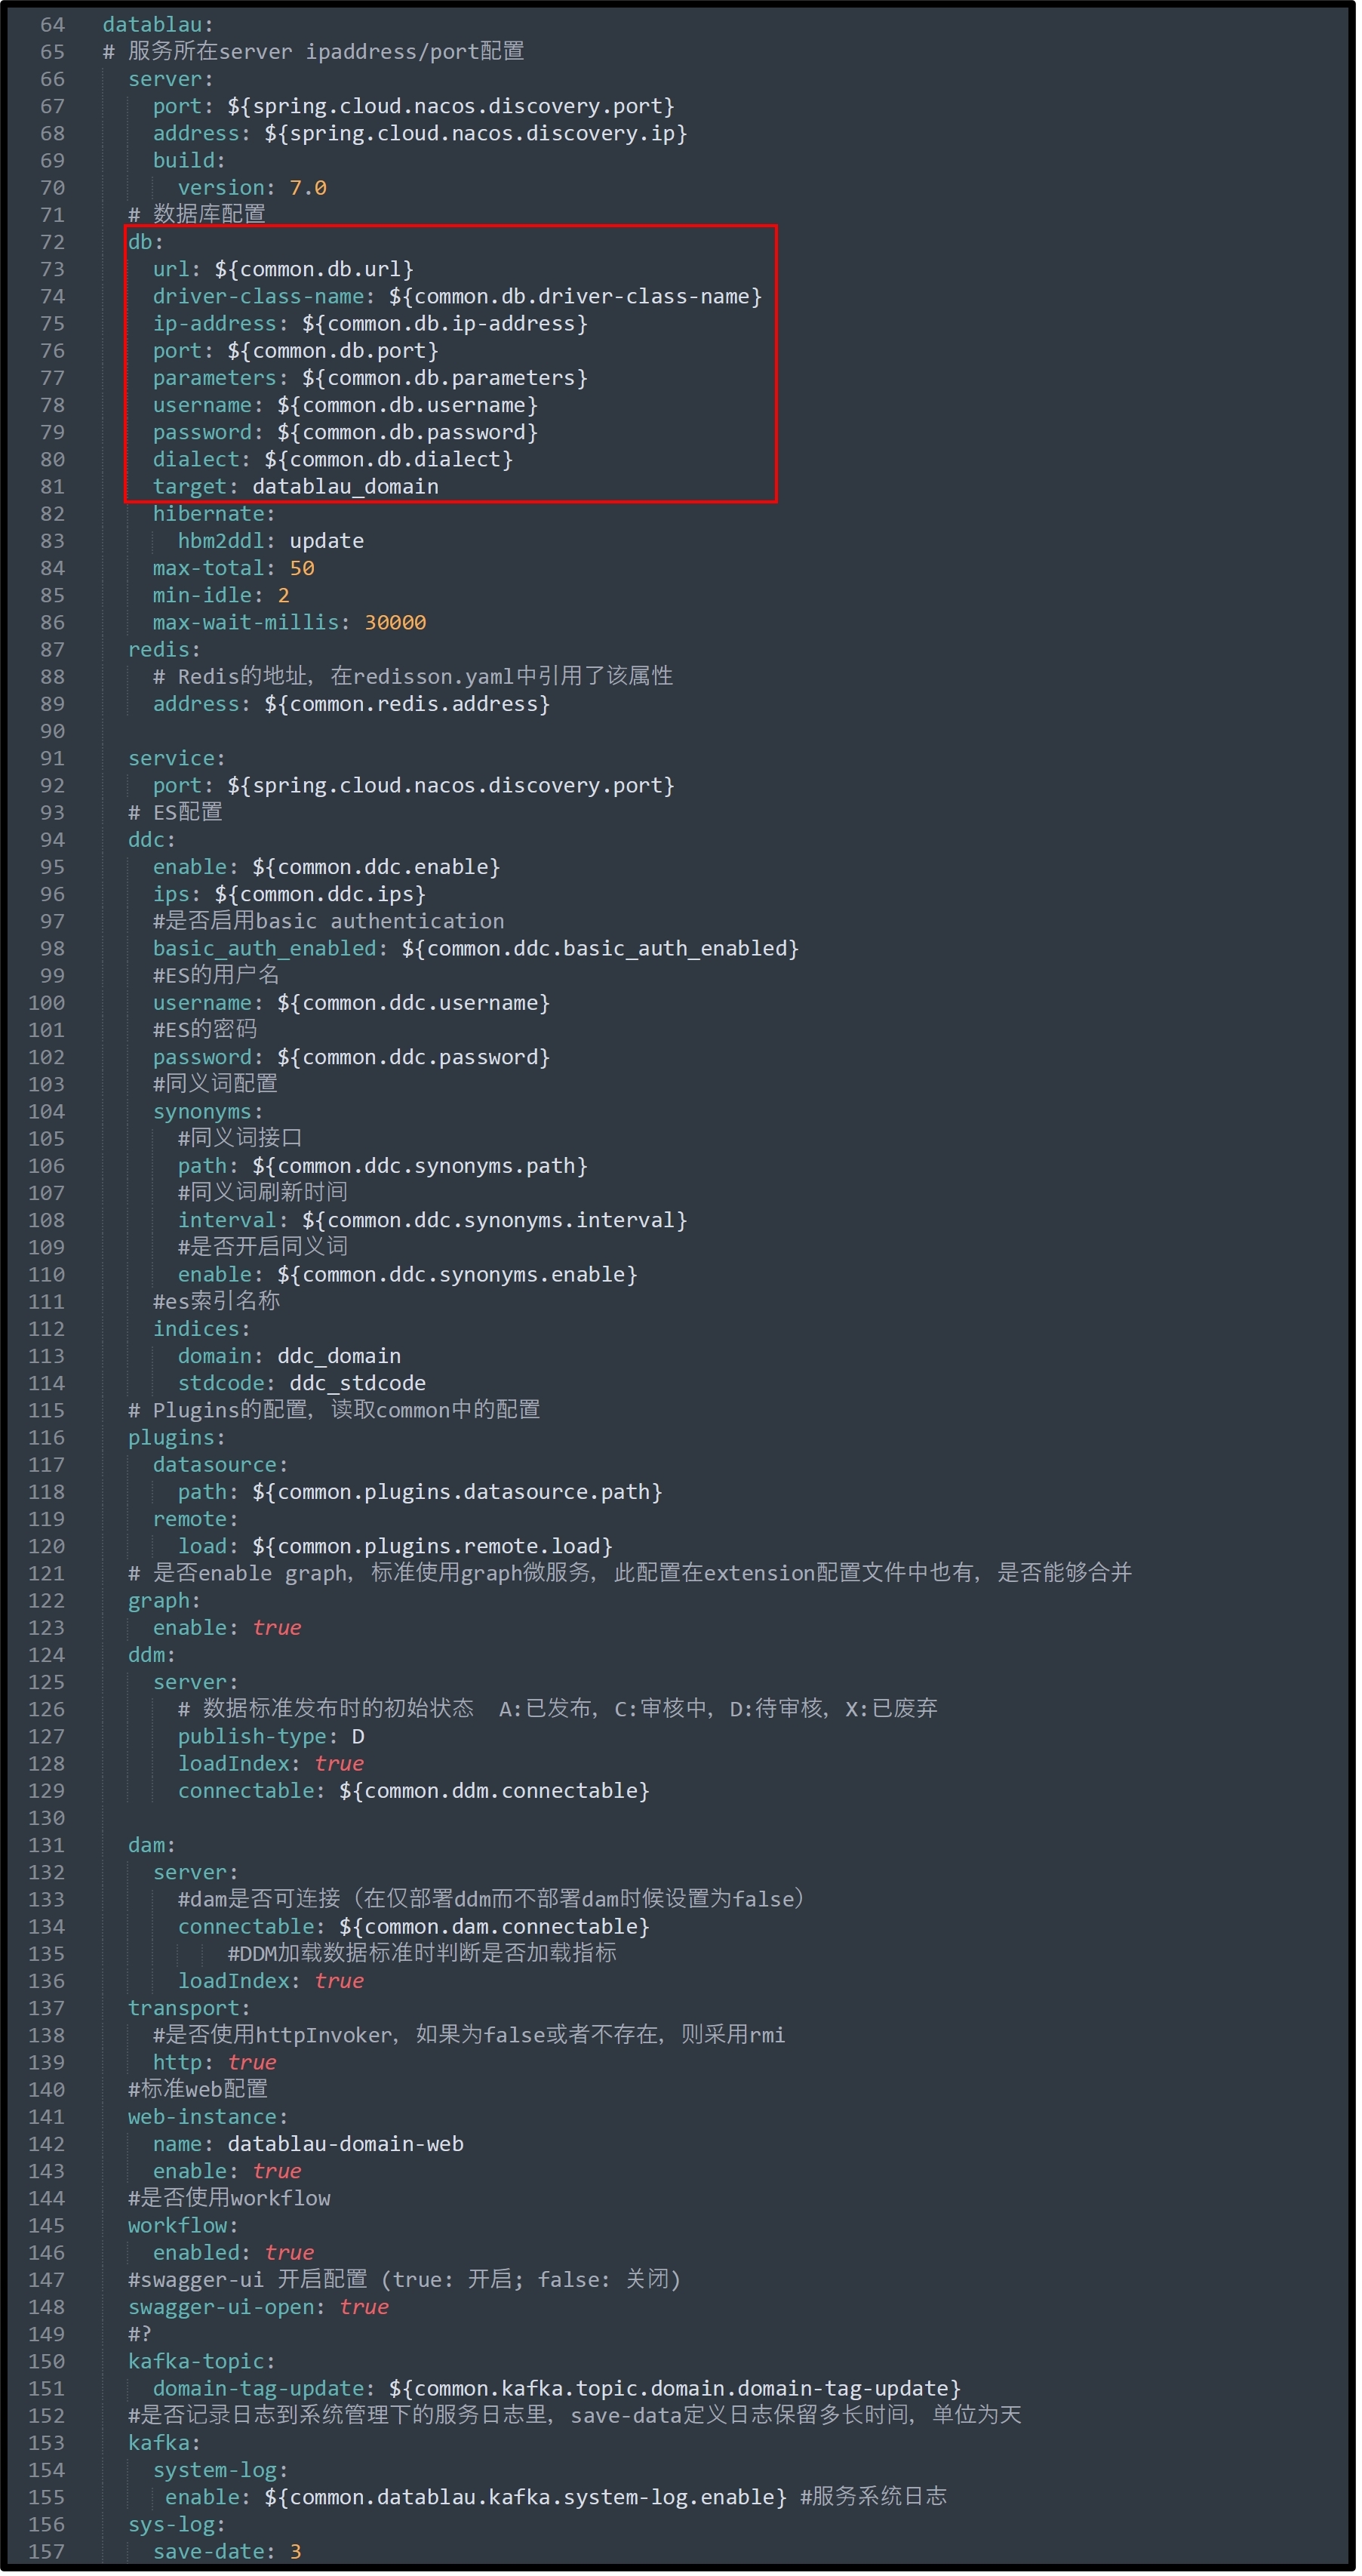Click 'datablau-domain-web' name value

pos(345,2145)
